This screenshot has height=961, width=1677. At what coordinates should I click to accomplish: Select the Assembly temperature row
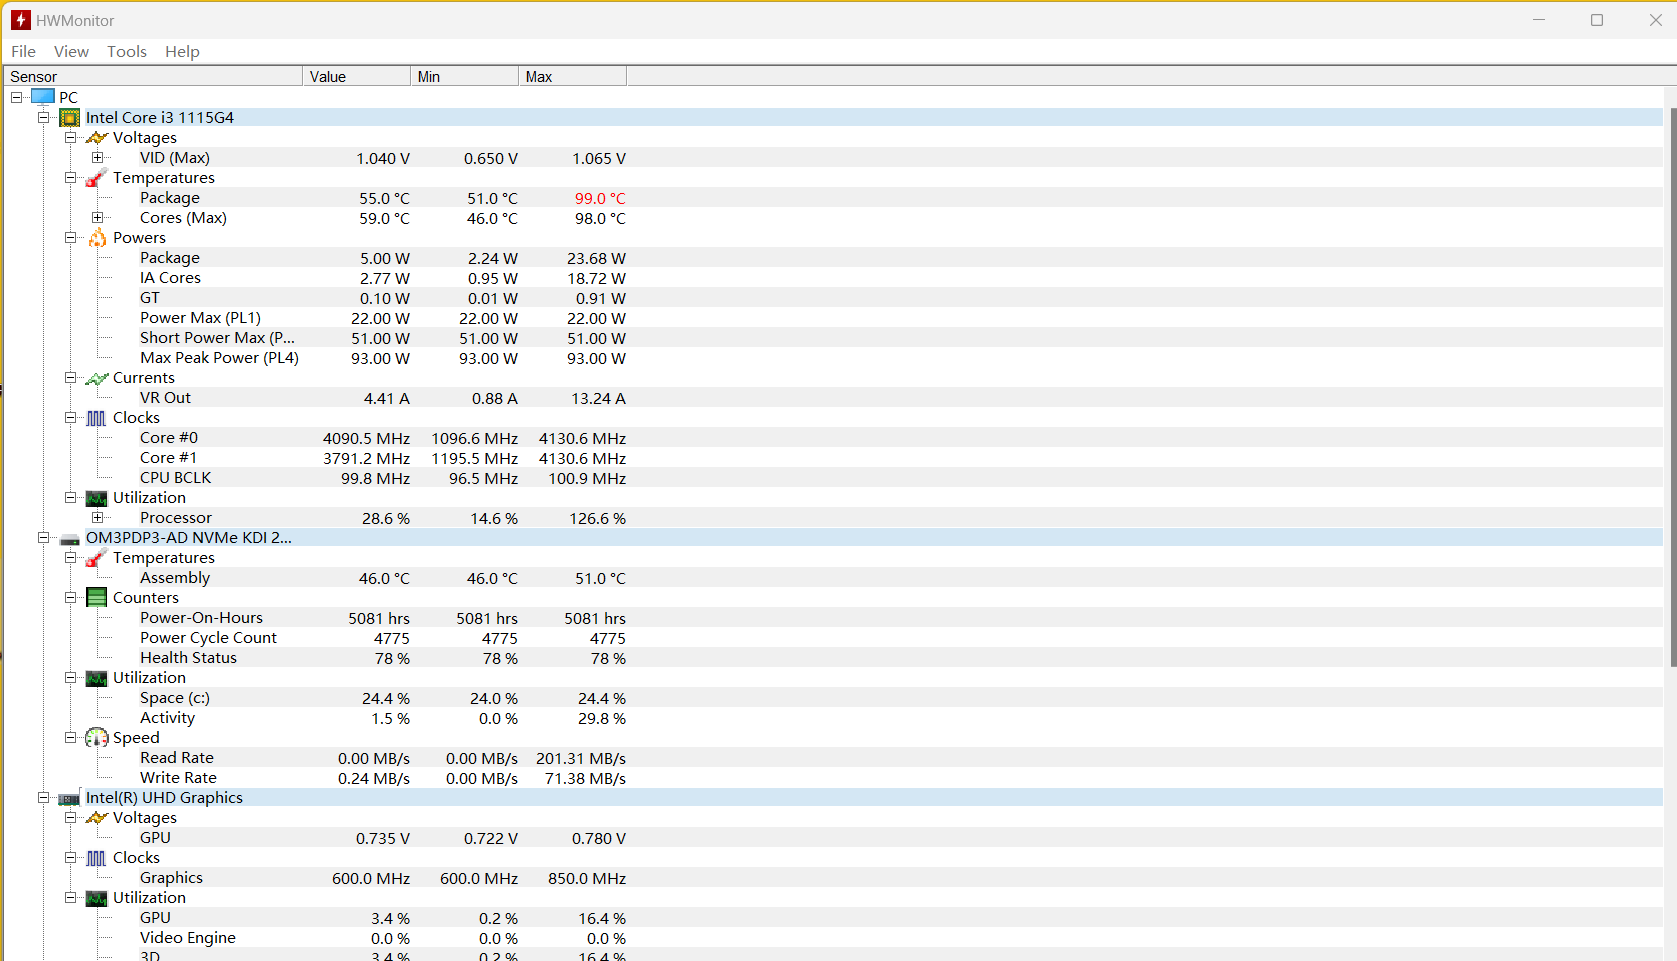tap(833, 578)
